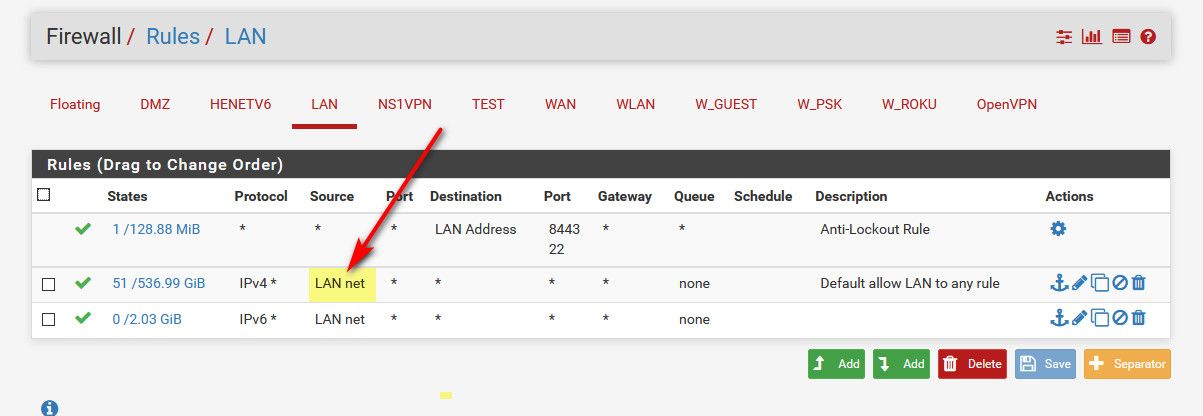Open the bar chart status icon in the header
Screen dimensions: 1203x416
[x=1092, y=37]
